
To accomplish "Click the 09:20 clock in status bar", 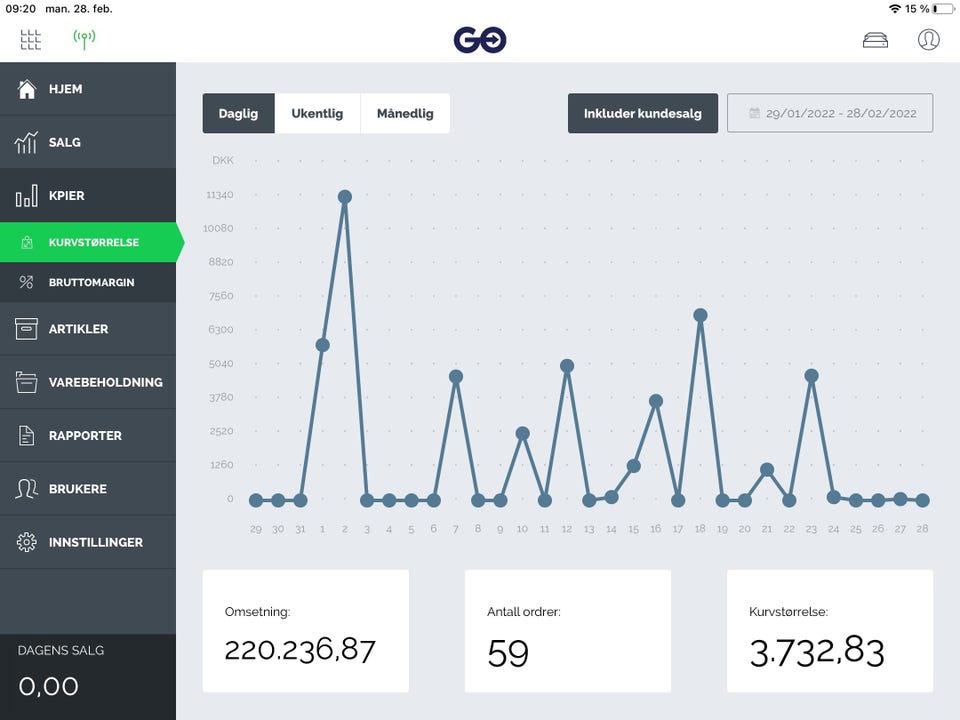I will [x=21, y=9].
